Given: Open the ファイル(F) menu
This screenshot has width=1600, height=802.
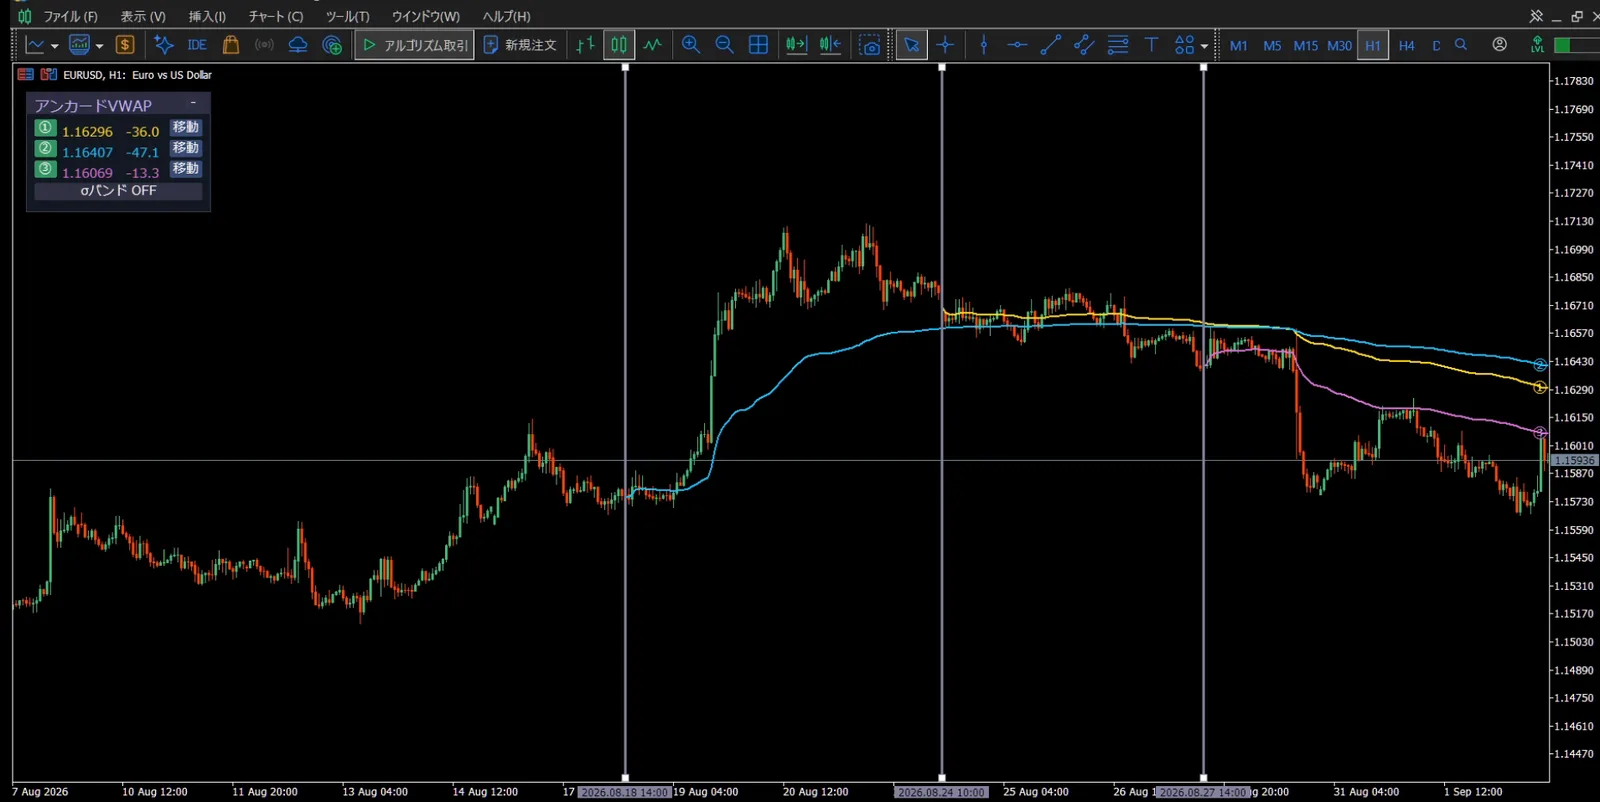Looking at the screenshot, I should (70, 16).
